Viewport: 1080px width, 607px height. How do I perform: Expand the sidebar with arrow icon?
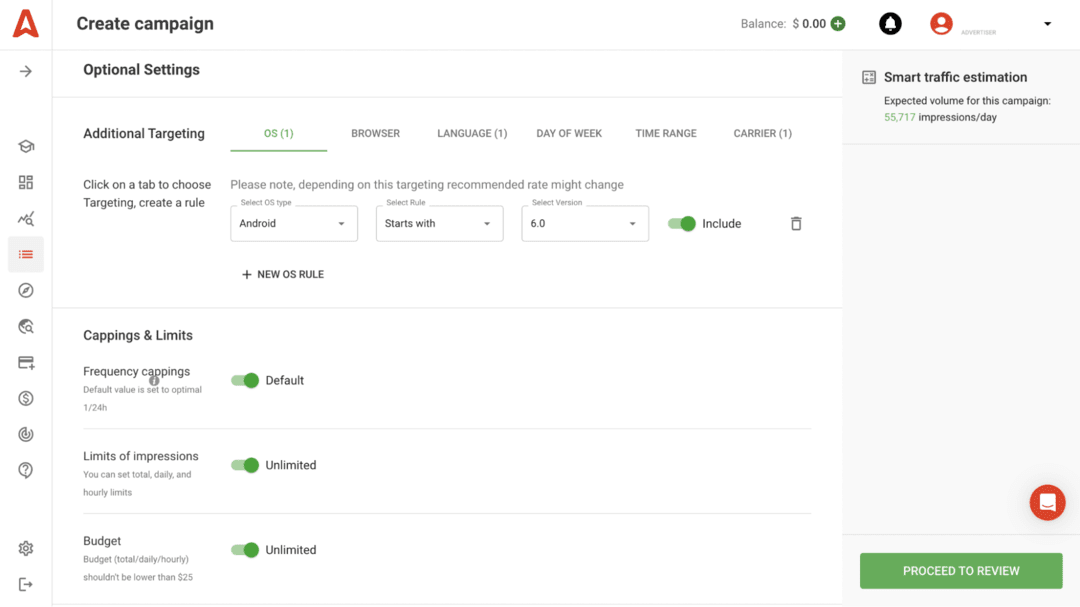pos(26,71)
